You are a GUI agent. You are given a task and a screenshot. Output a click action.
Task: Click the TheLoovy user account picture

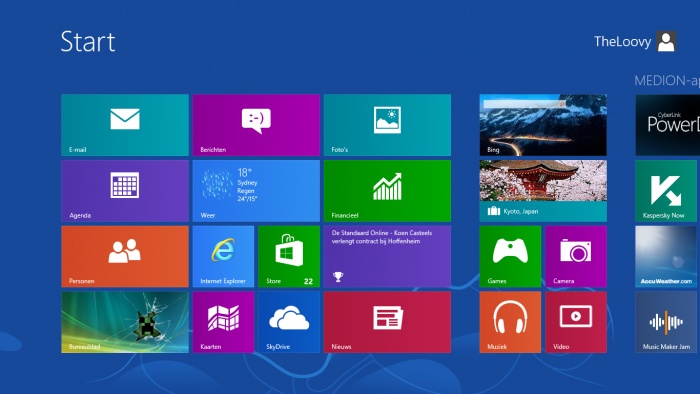coord(666,41)
